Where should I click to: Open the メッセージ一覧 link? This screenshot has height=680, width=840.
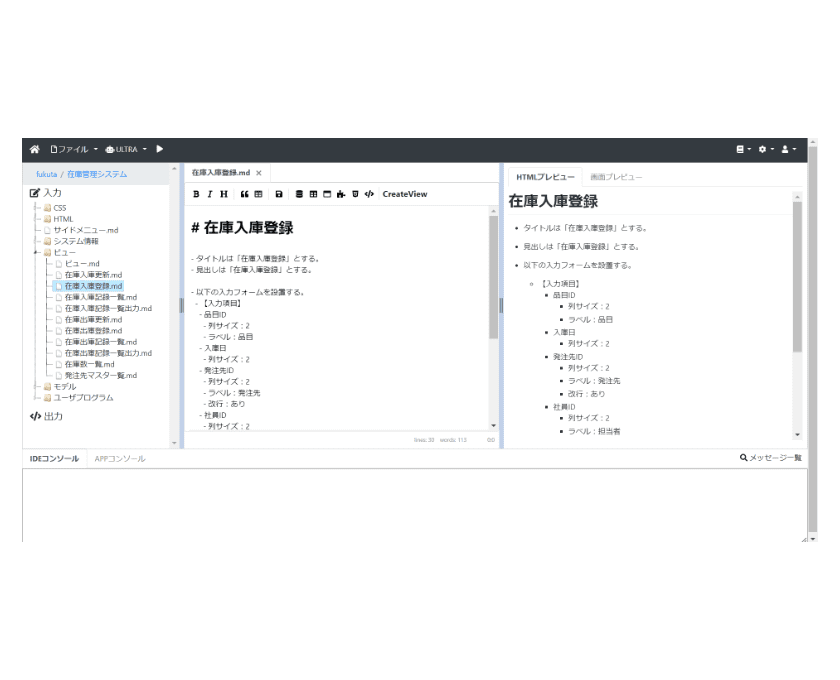click(x=771, y=458)
